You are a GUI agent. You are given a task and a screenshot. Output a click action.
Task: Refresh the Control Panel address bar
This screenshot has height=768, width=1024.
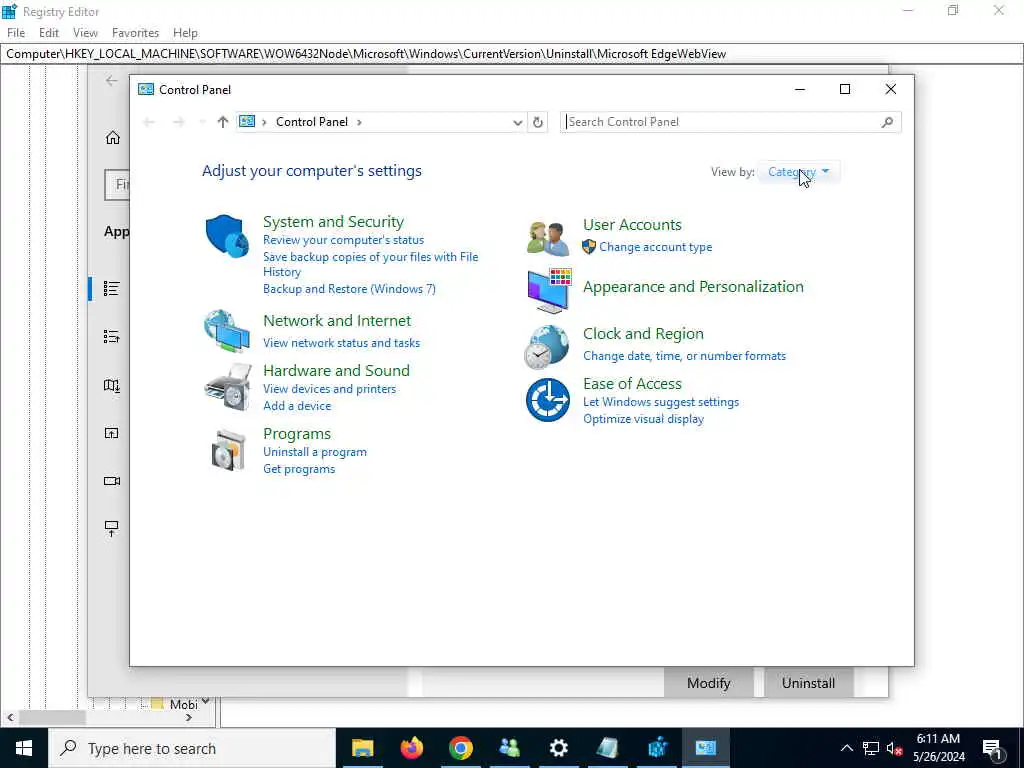(x=537, y=122)
